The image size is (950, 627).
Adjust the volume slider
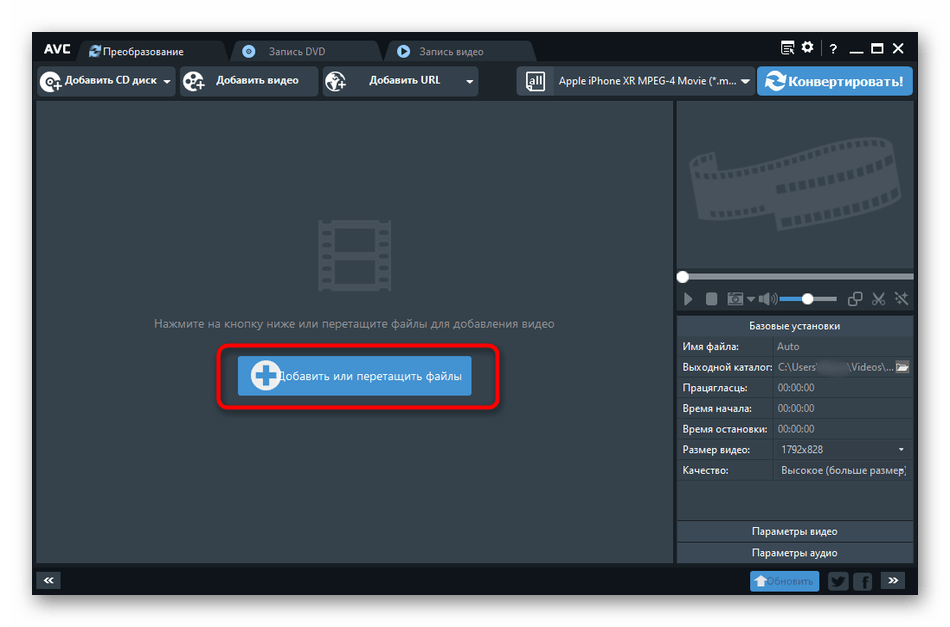pyautogui.click(x=808, y=299)
